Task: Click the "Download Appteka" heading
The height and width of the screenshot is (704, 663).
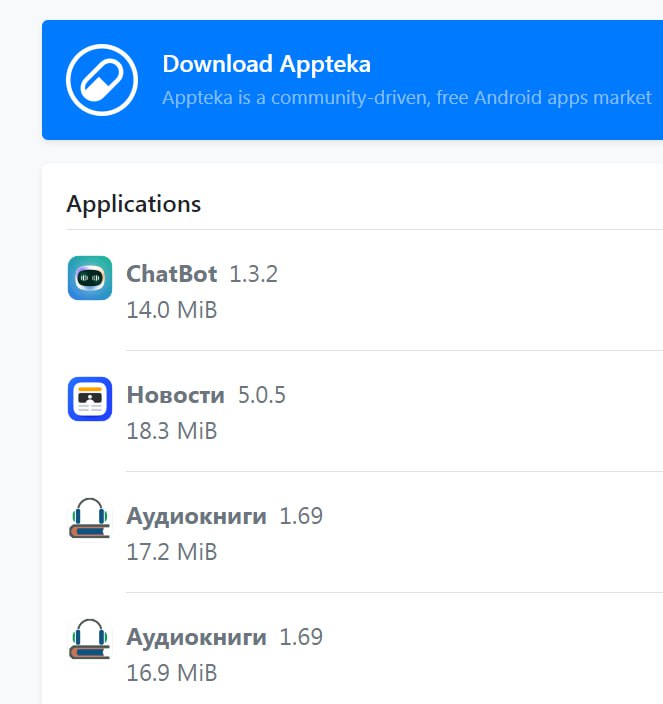Action: pos(266,65)
